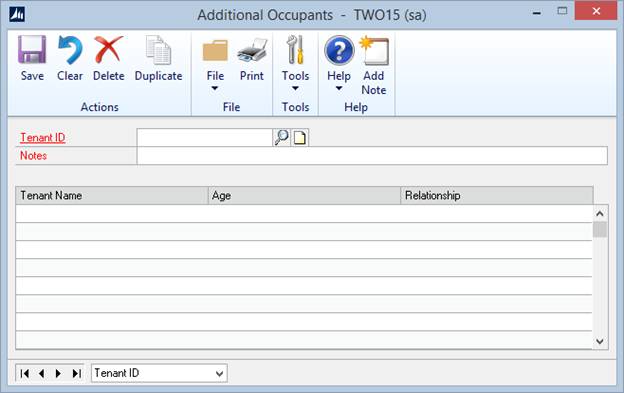
Task: Click the Relationship column header
Action: click(497, 195)
